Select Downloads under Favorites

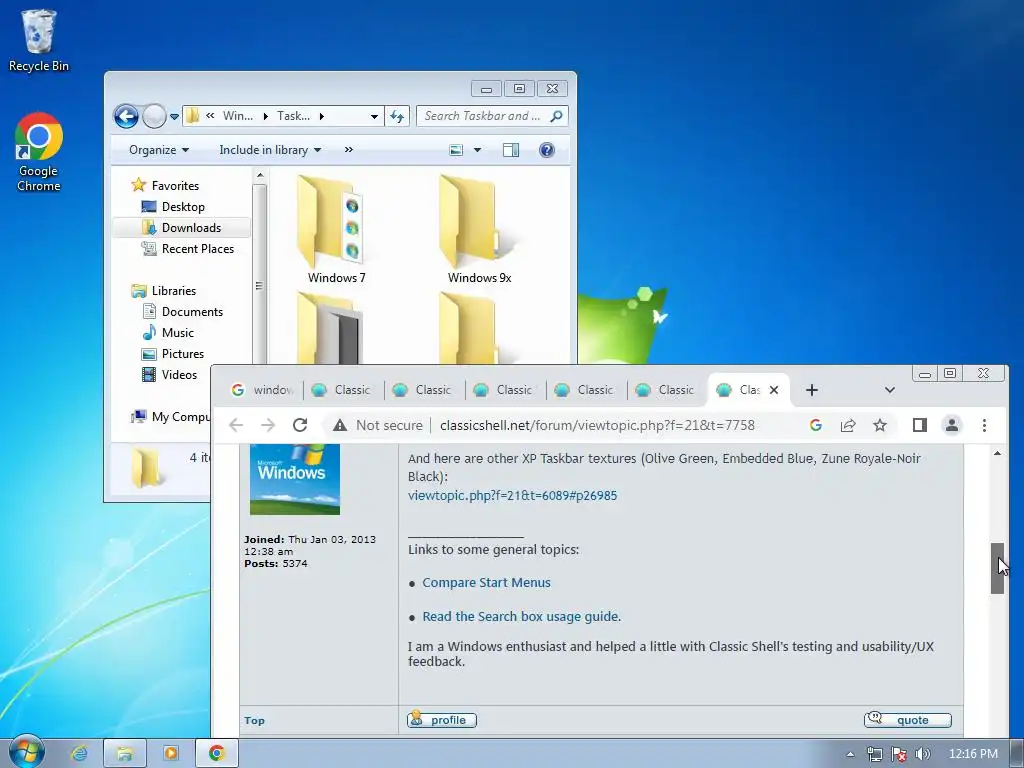182,228
